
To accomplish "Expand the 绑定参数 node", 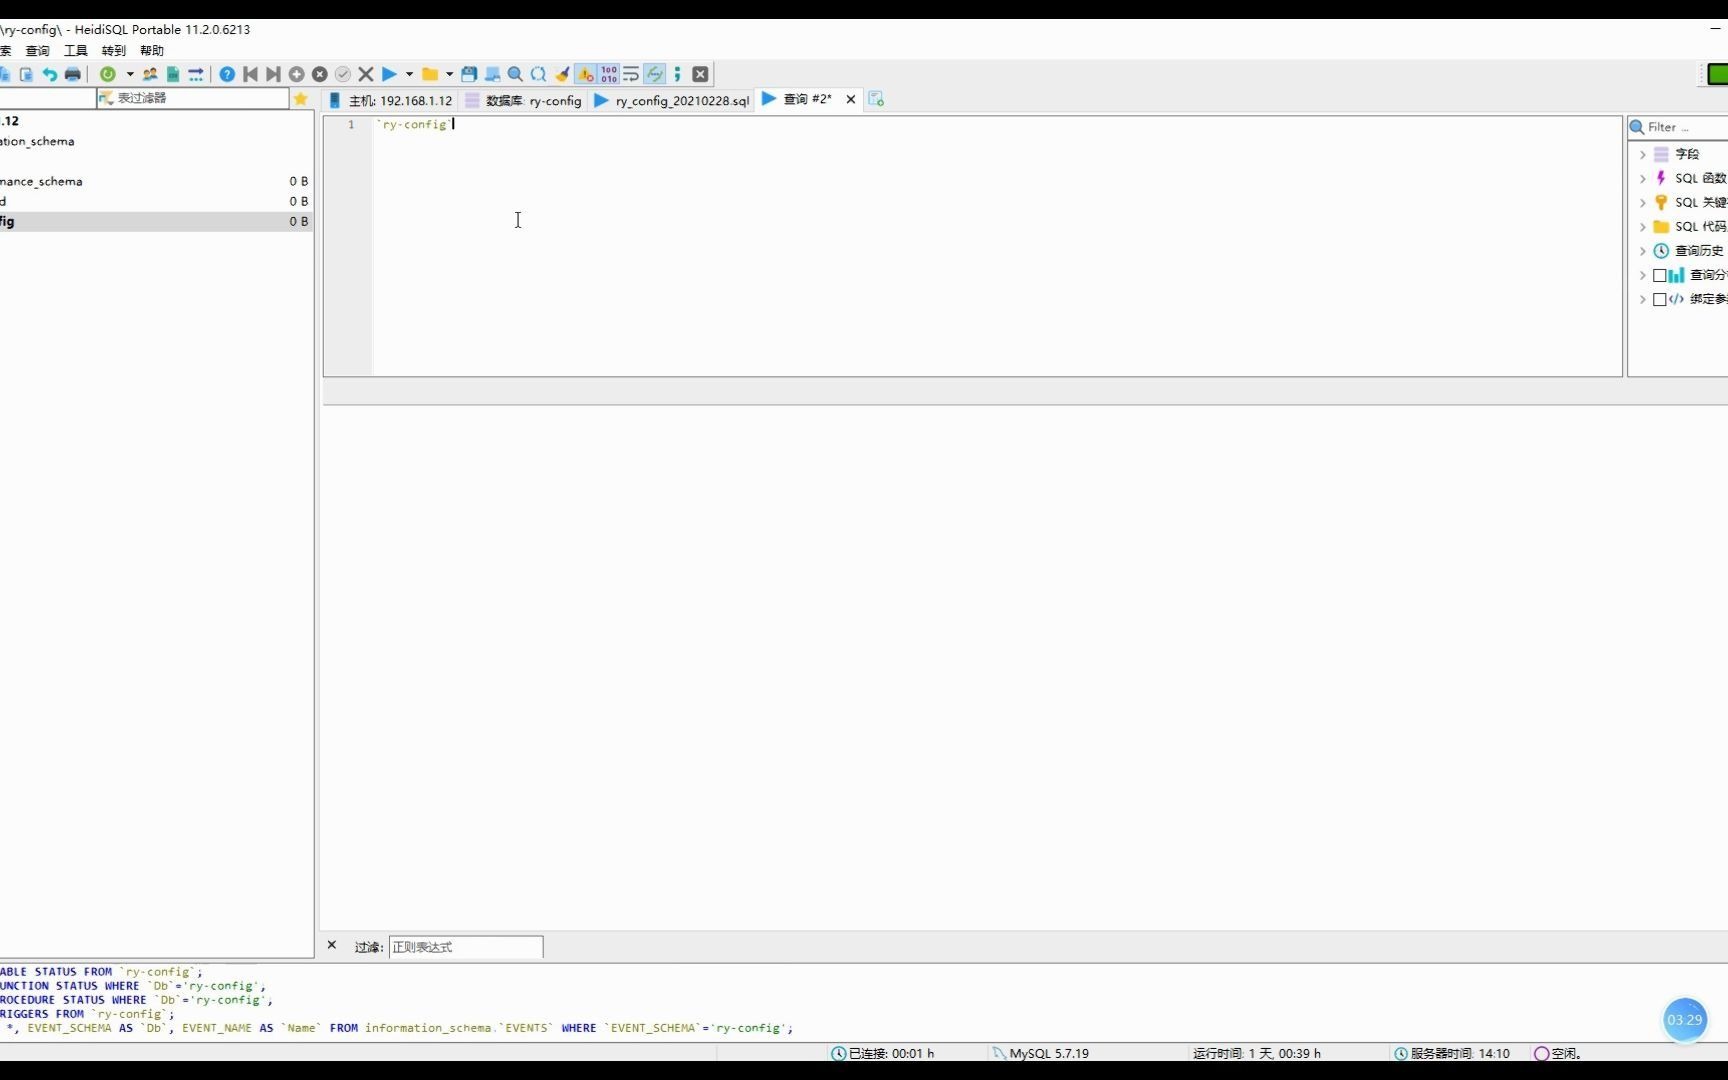I will [1643, 299].
